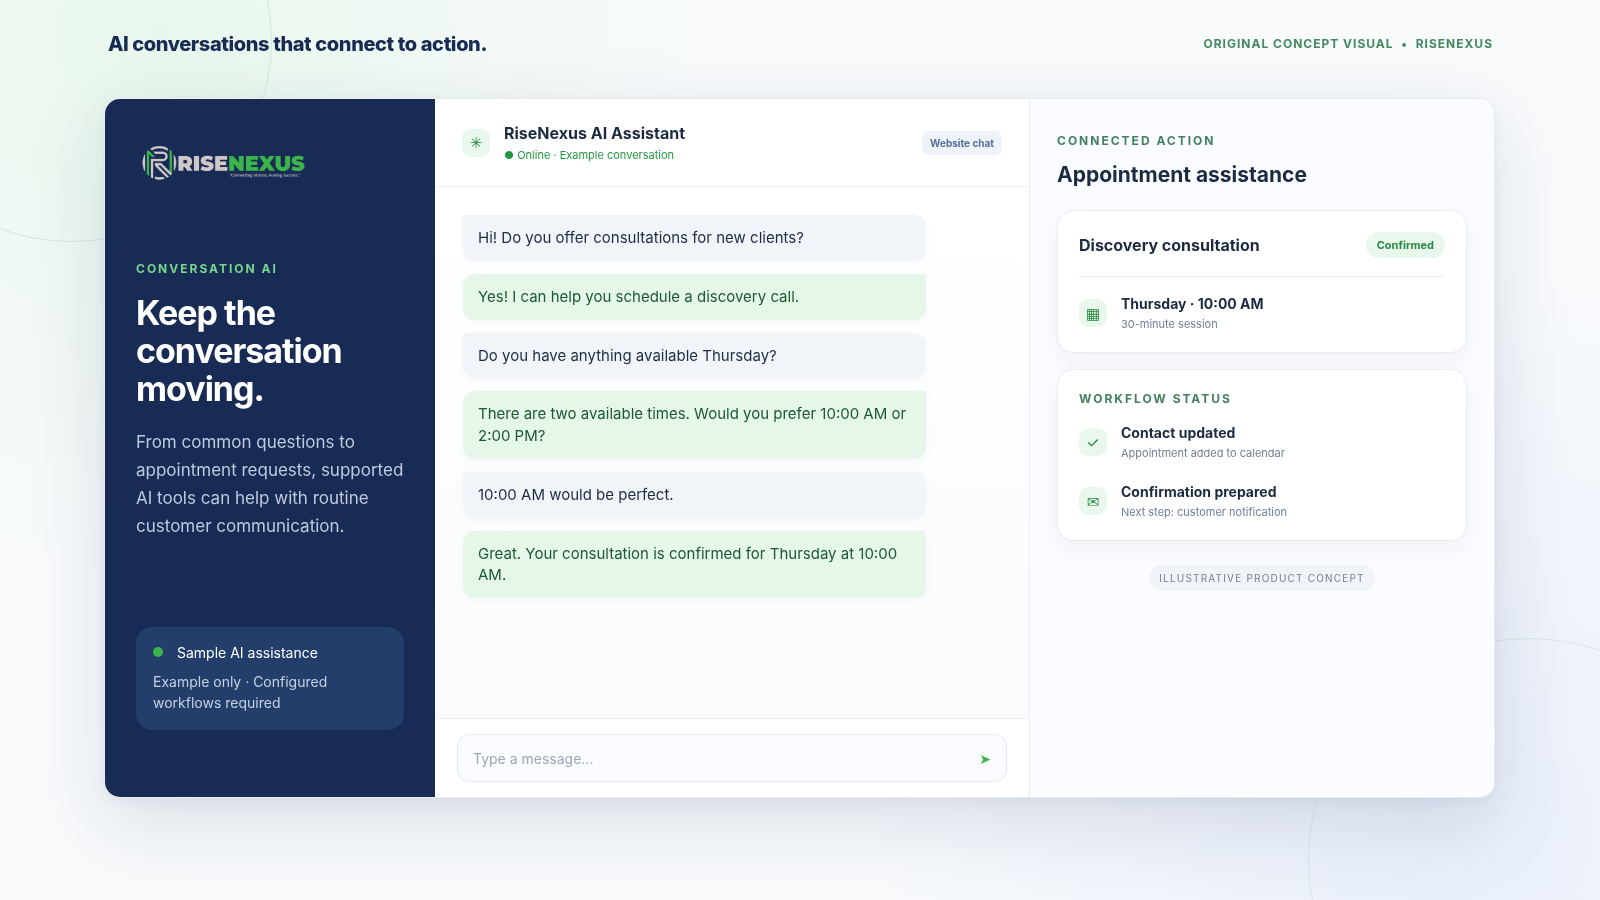Select the consultation confirmed reply message
Screen dimensions: 1600x900
click(694, 564)
